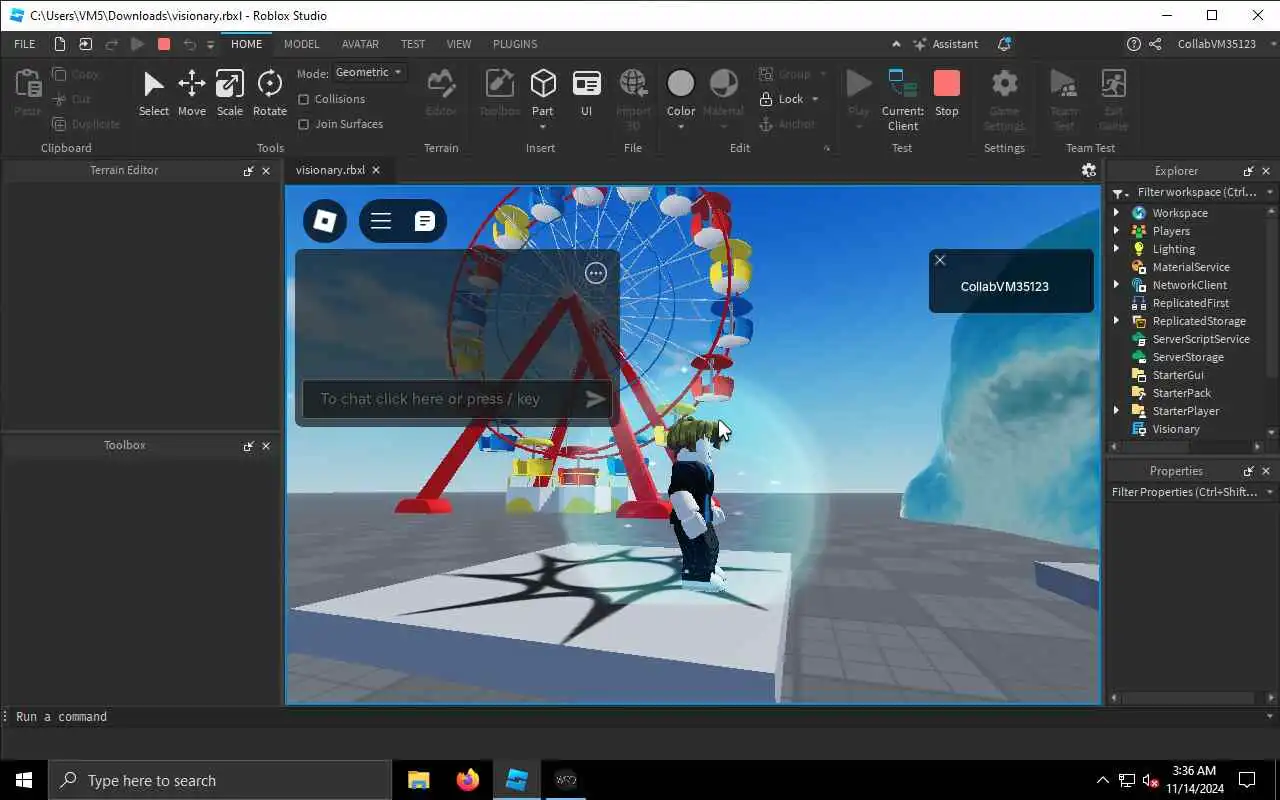Enable the Join Surfaces checkbox

coord(304,124)
